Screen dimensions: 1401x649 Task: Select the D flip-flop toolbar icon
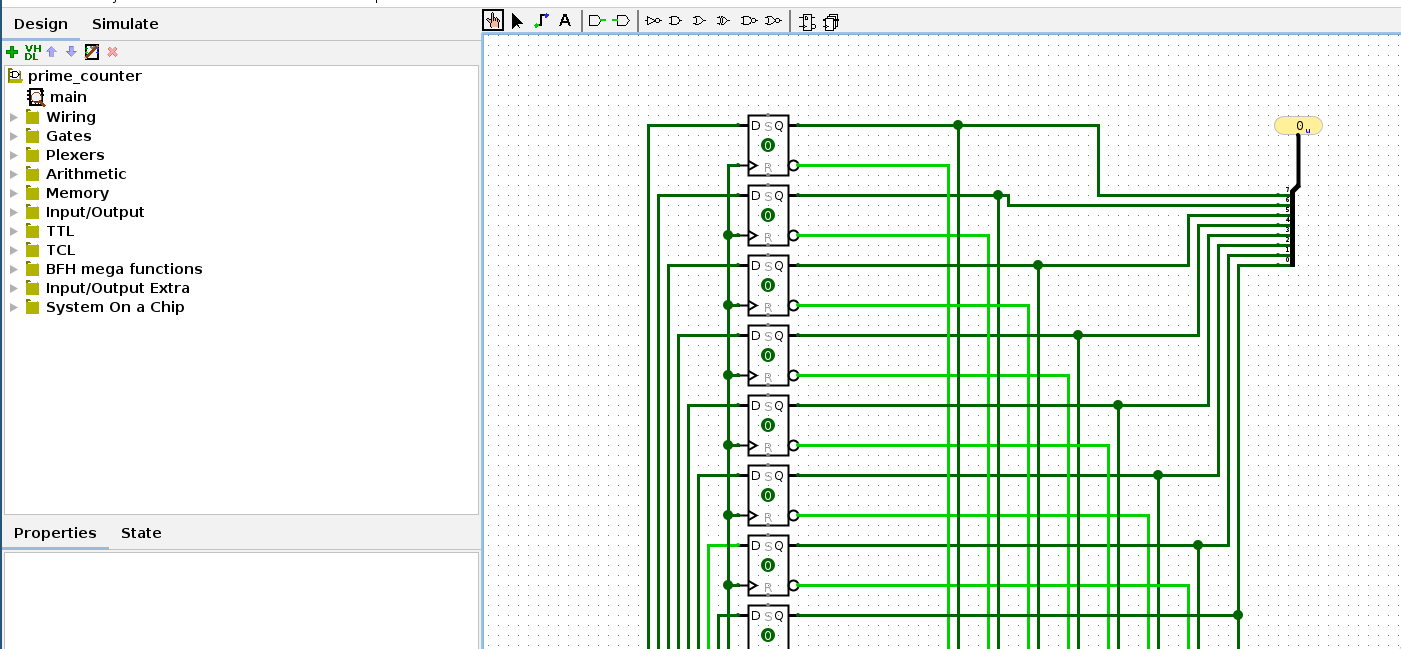(x=808, y=21)
